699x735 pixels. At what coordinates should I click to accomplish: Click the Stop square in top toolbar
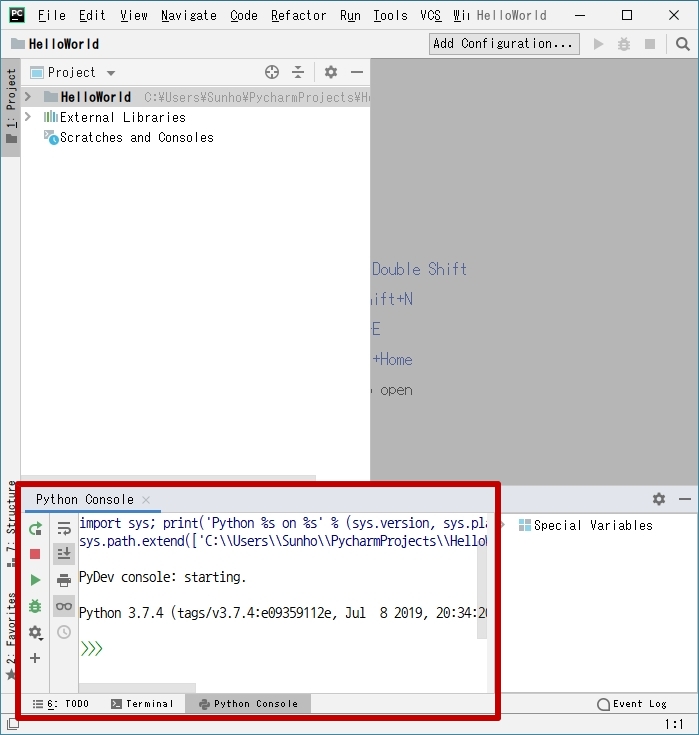650,44
